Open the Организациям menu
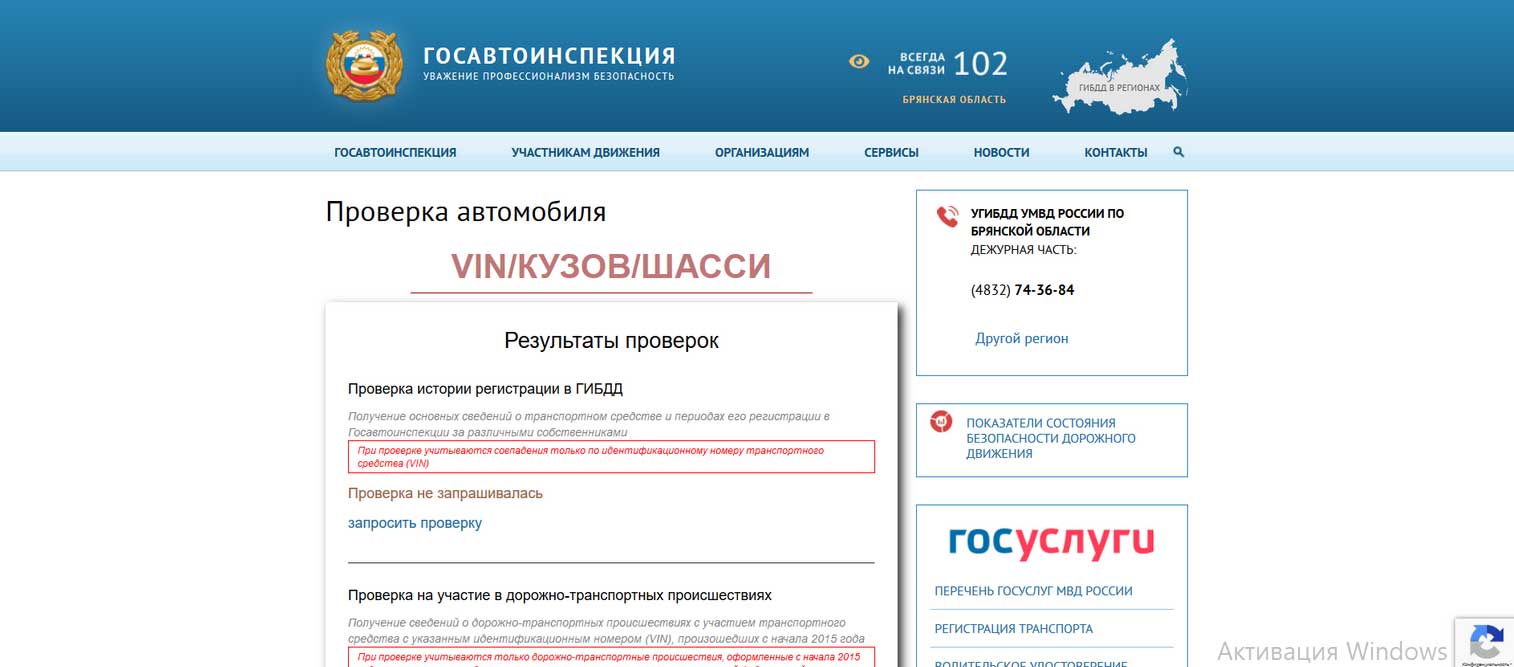Screen dimensions: 1514x667 [x=762, y=153]
